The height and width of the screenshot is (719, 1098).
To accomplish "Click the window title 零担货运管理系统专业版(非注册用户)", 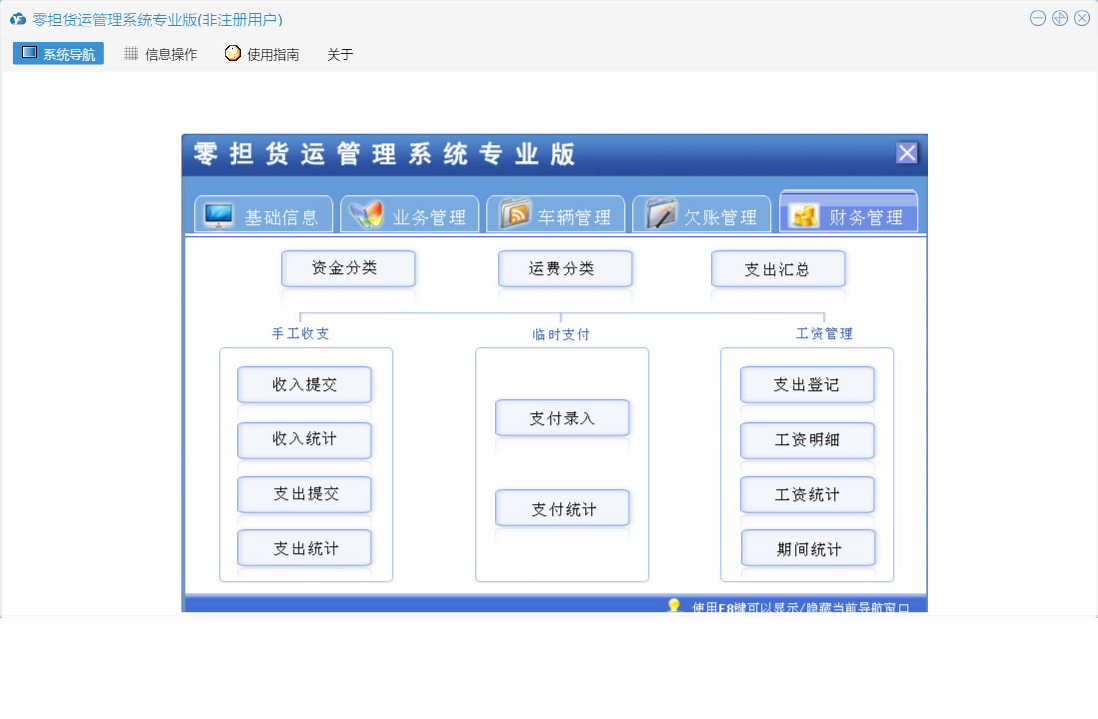I will click(157, 20).
